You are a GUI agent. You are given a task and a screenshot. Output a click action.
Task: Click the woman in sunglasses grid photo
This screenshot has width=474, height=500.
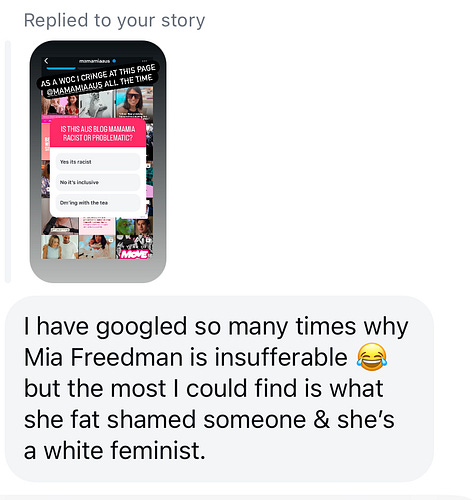click(x=134, y=102)
